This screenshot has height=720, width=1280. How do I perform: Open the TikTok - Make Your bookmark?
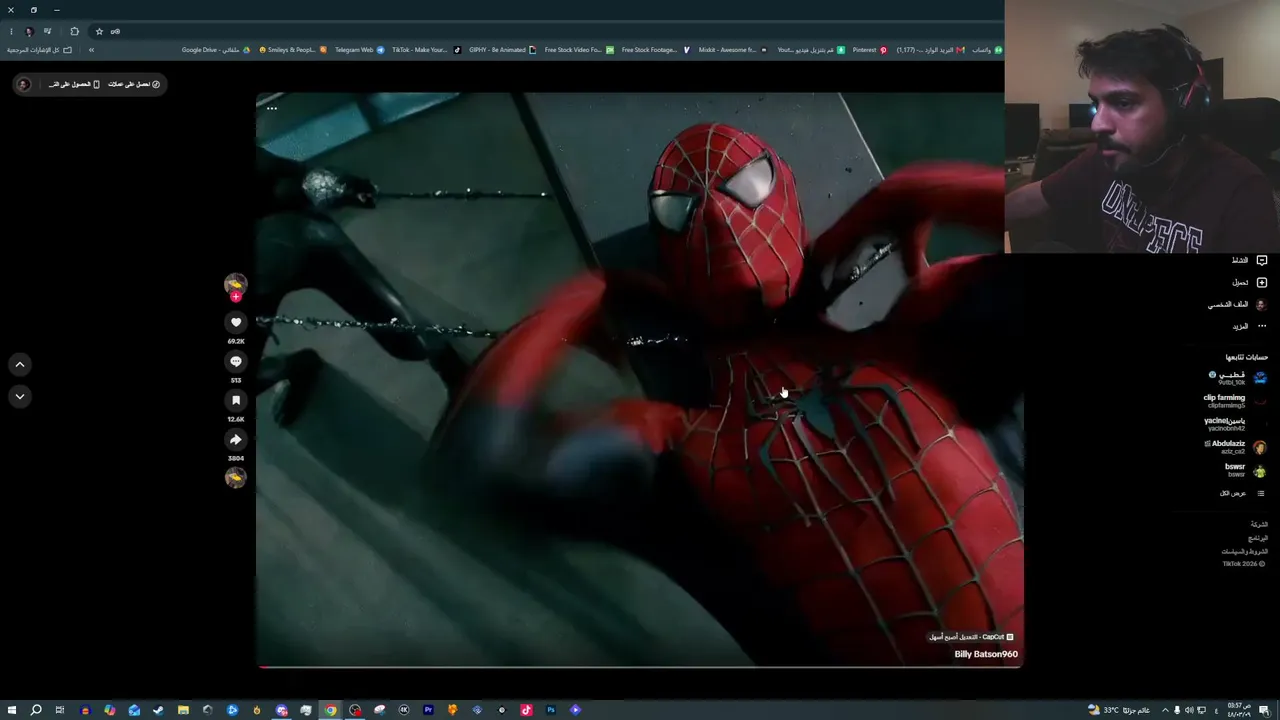[426, 50]
